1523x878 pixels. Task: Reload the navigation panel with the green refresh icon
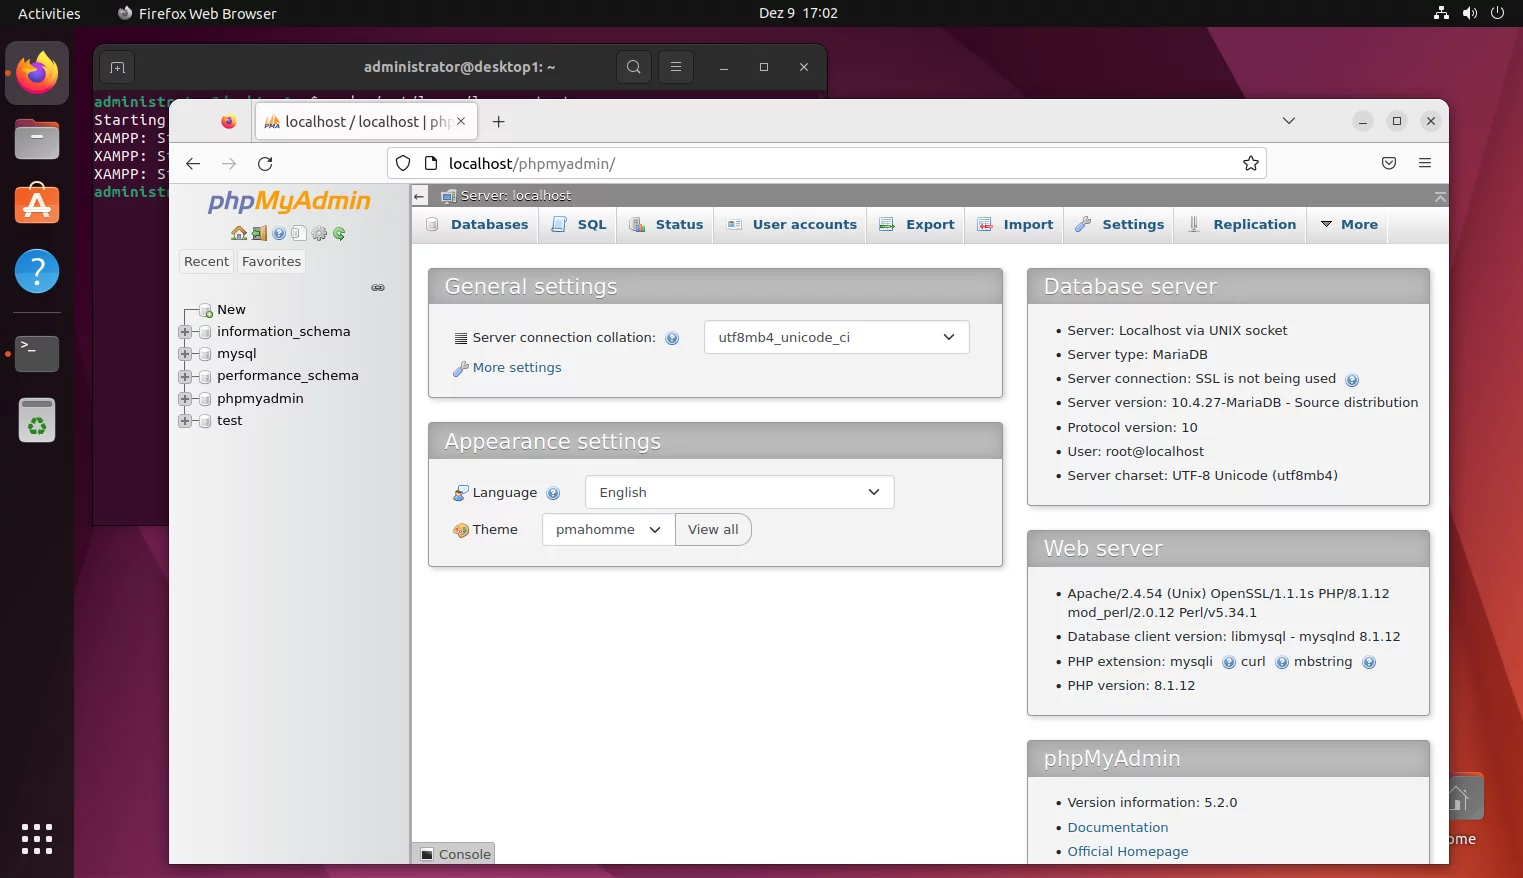(339, 233)
